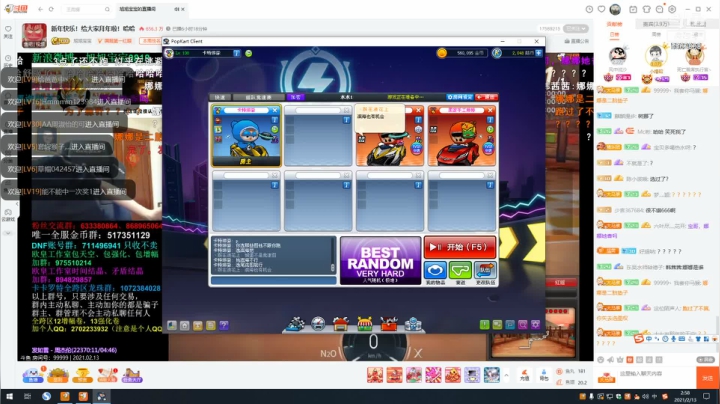The image size is (720, 404).
Task: Select the purple highlighted mode tab
Action: coord(295,97)
